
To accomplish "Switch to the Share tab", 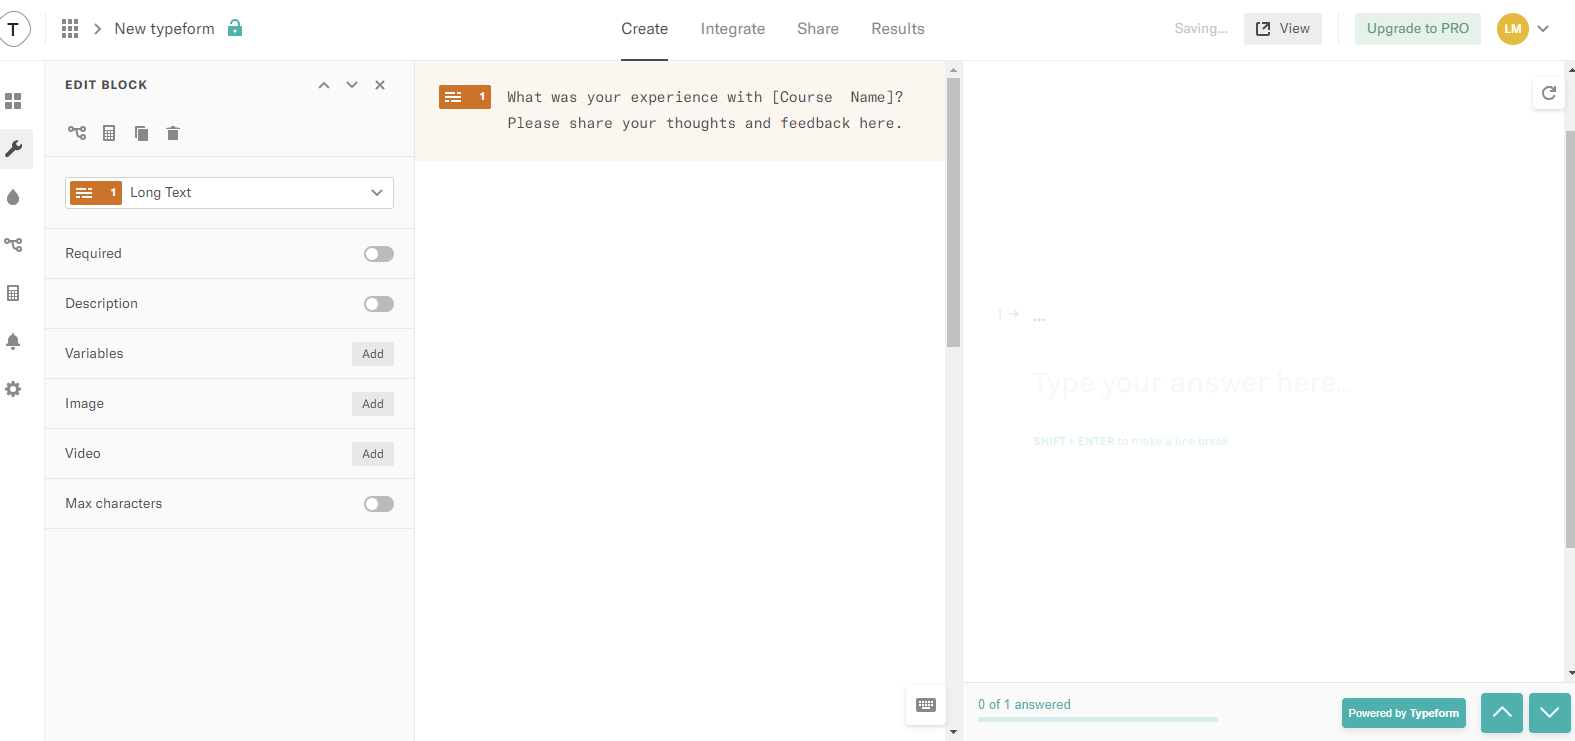I will point(818,29).
